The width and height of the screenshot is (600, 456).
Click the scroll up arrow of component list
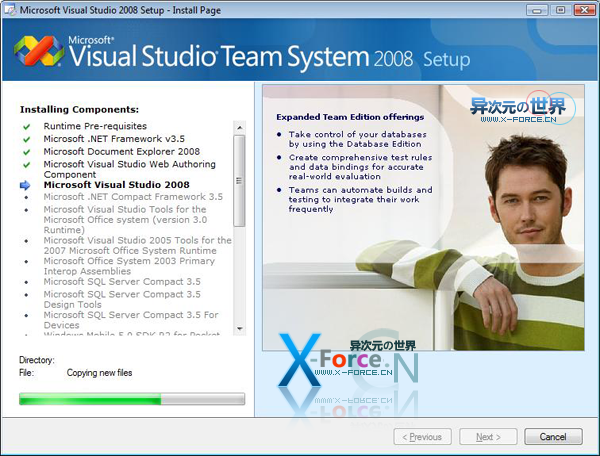(240, 127)
